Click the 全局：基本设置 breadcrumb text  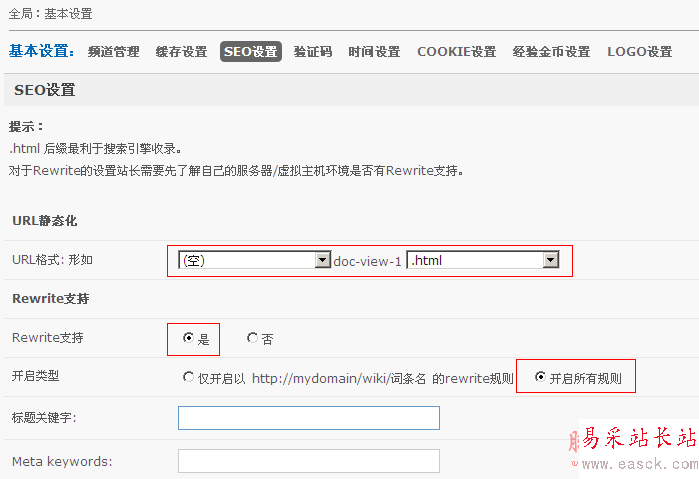50,14
